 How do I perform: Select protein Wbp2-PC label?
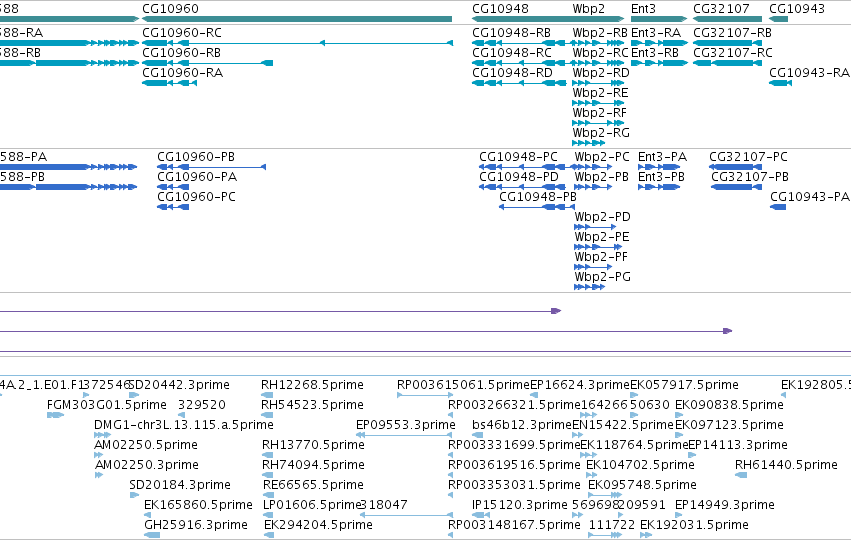(602, 157)
